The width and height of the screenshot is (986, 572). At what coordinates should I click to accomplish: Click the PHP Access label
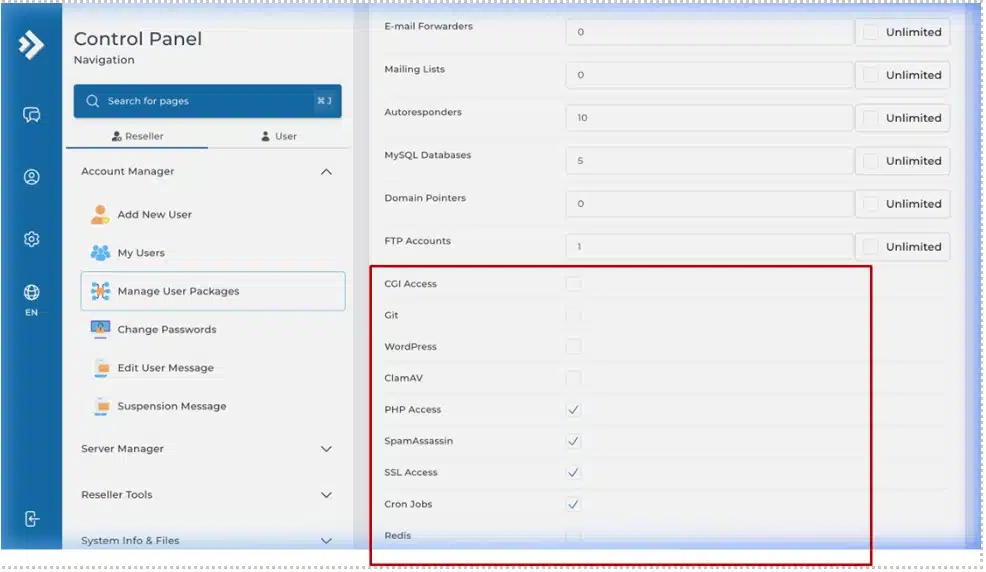tap(413, 409)
